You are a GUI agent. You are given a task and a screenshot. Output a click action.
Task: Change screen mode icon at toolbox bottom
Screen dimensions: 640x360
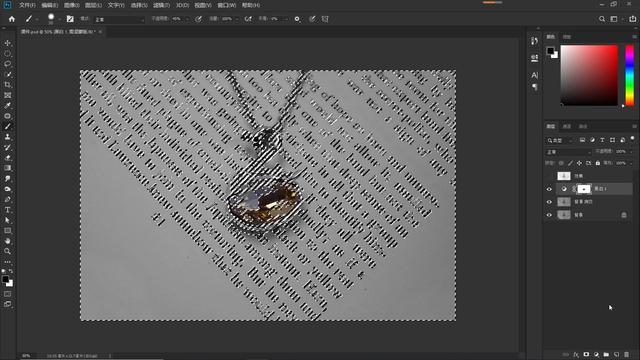point(7,304)
